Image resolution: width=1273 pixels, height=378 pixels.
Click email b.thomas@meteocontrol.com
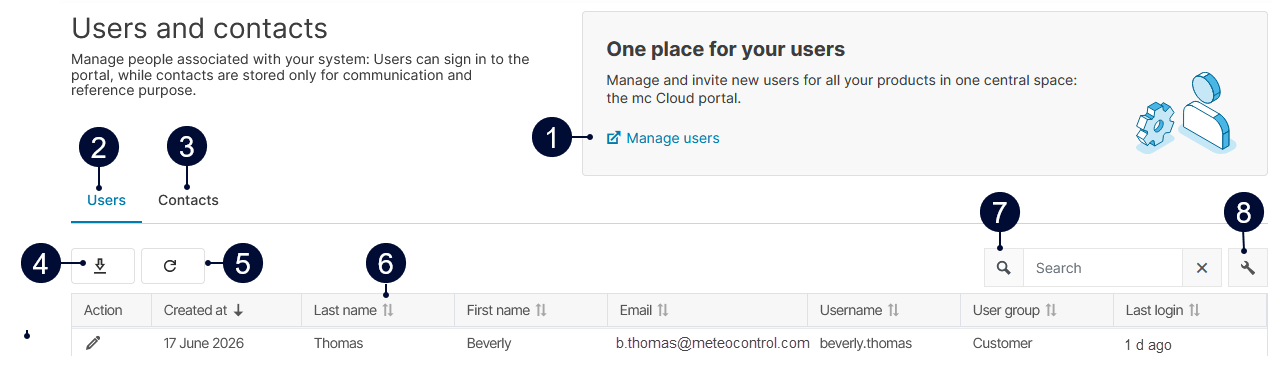pyautogui.click(x=714, y=343)
